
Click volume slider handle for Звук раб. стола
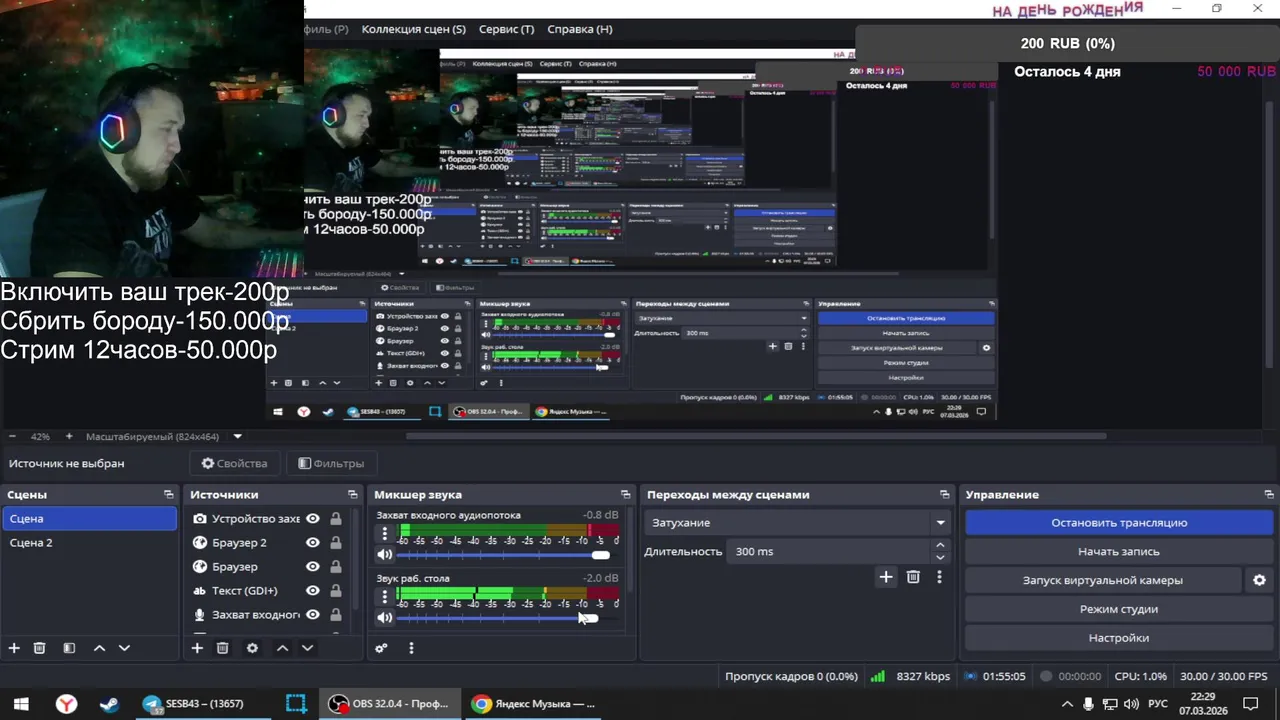point(589,618)
